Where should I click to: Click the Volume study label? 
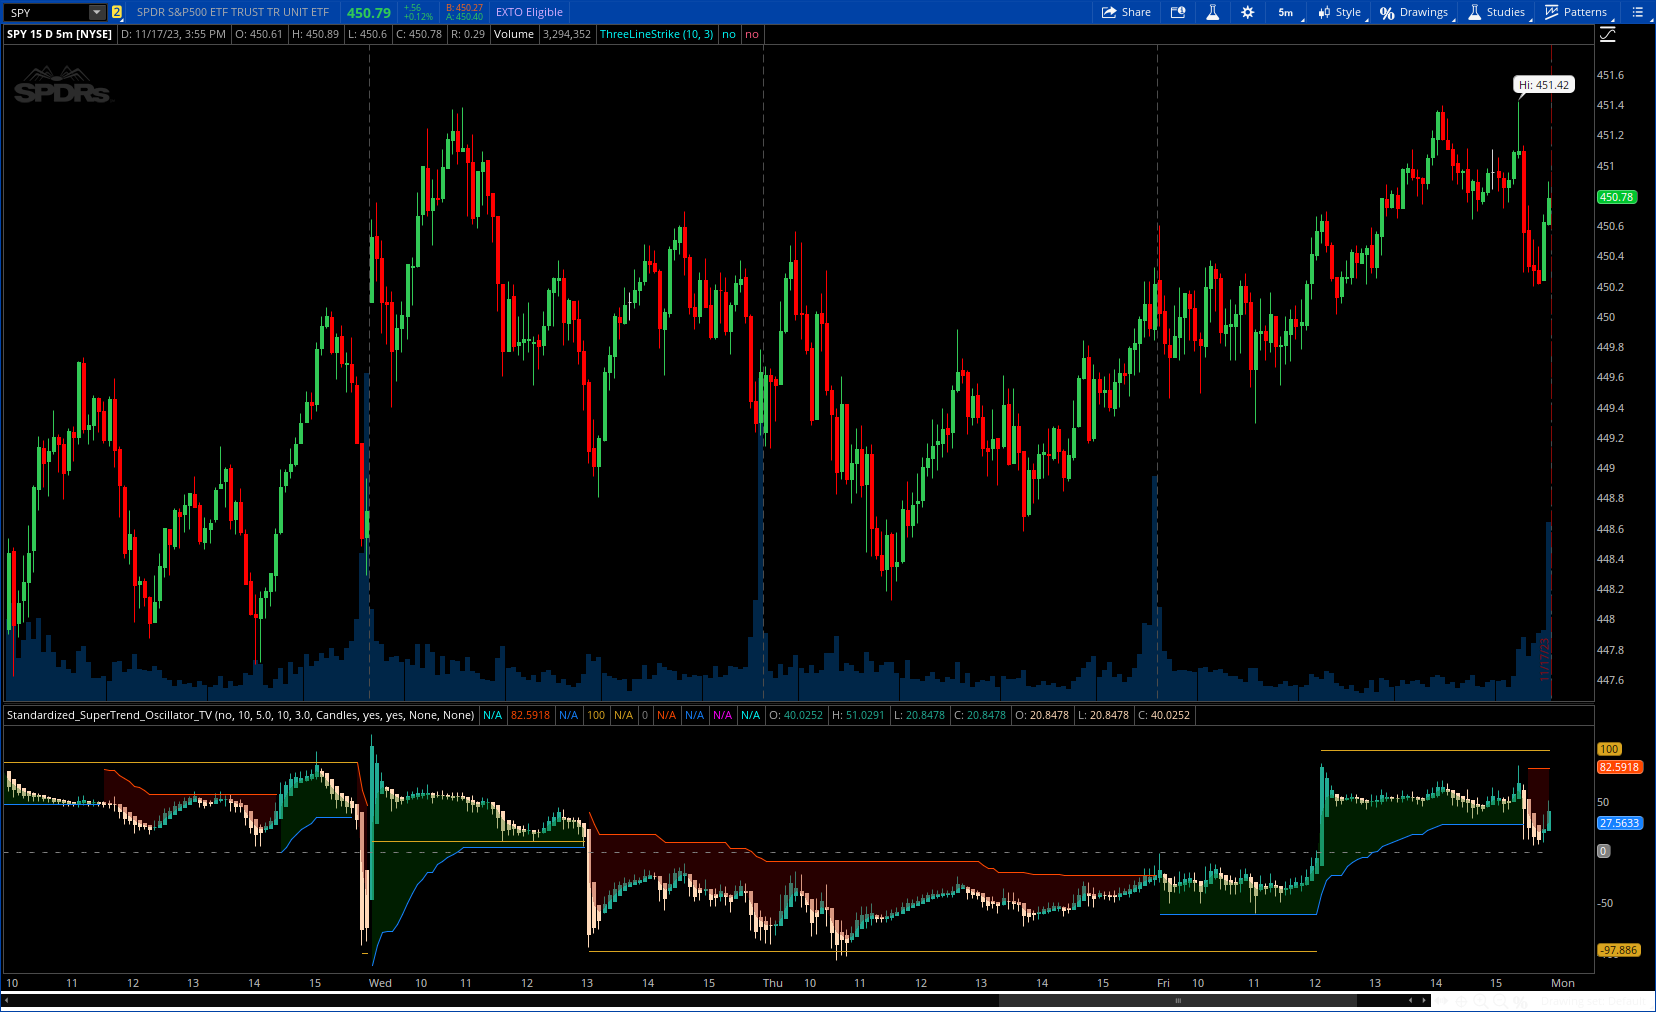pyautogui.click(x=514, y=34)
